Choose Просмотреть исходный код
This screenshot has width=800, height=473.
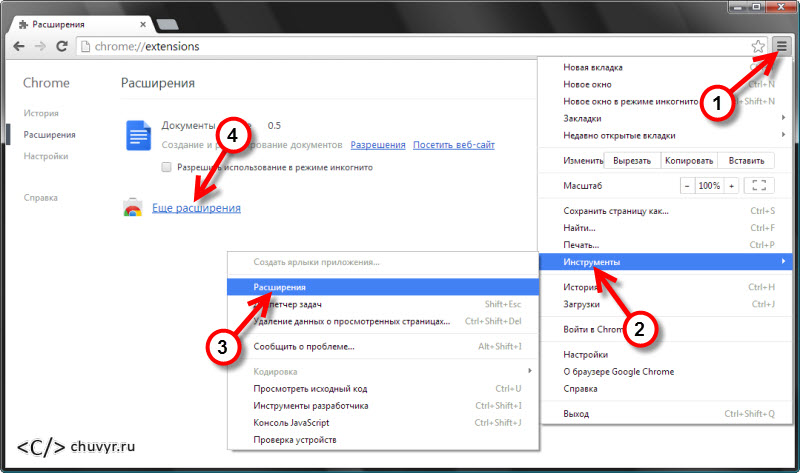click(383, 388)
